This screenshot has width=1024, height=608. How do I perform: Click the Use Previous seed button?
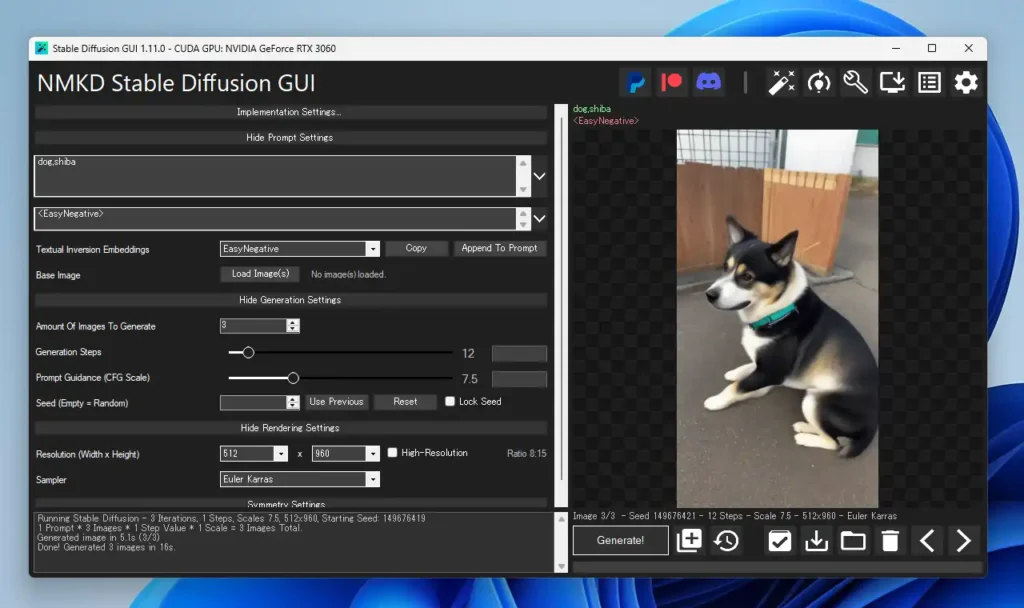[x=336, y=402]
